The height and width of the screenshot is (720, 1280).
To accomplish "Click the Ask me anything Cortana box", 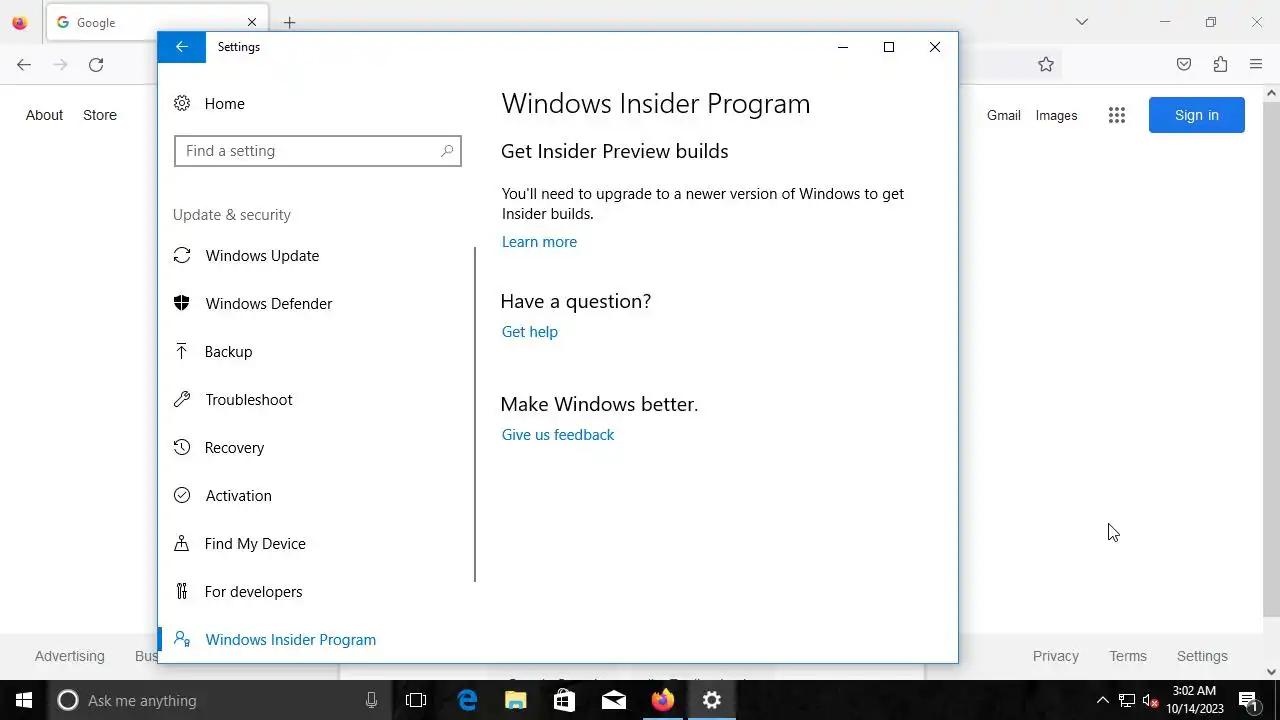I will 219,700.
